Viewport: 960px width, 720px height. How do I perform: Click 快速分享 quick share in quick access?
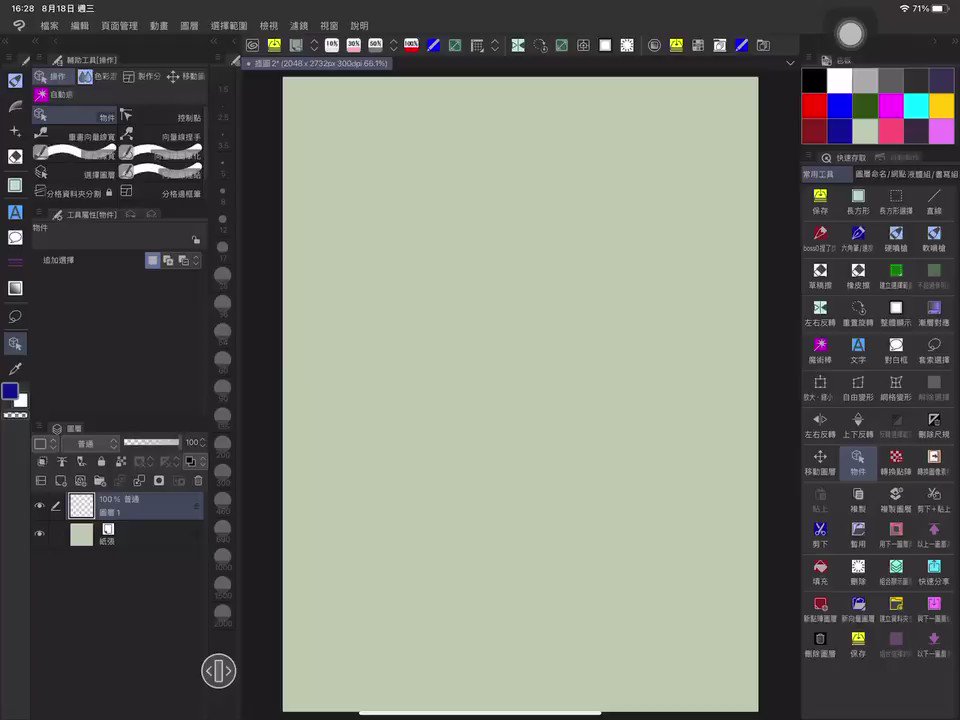[x=934, y=572]
